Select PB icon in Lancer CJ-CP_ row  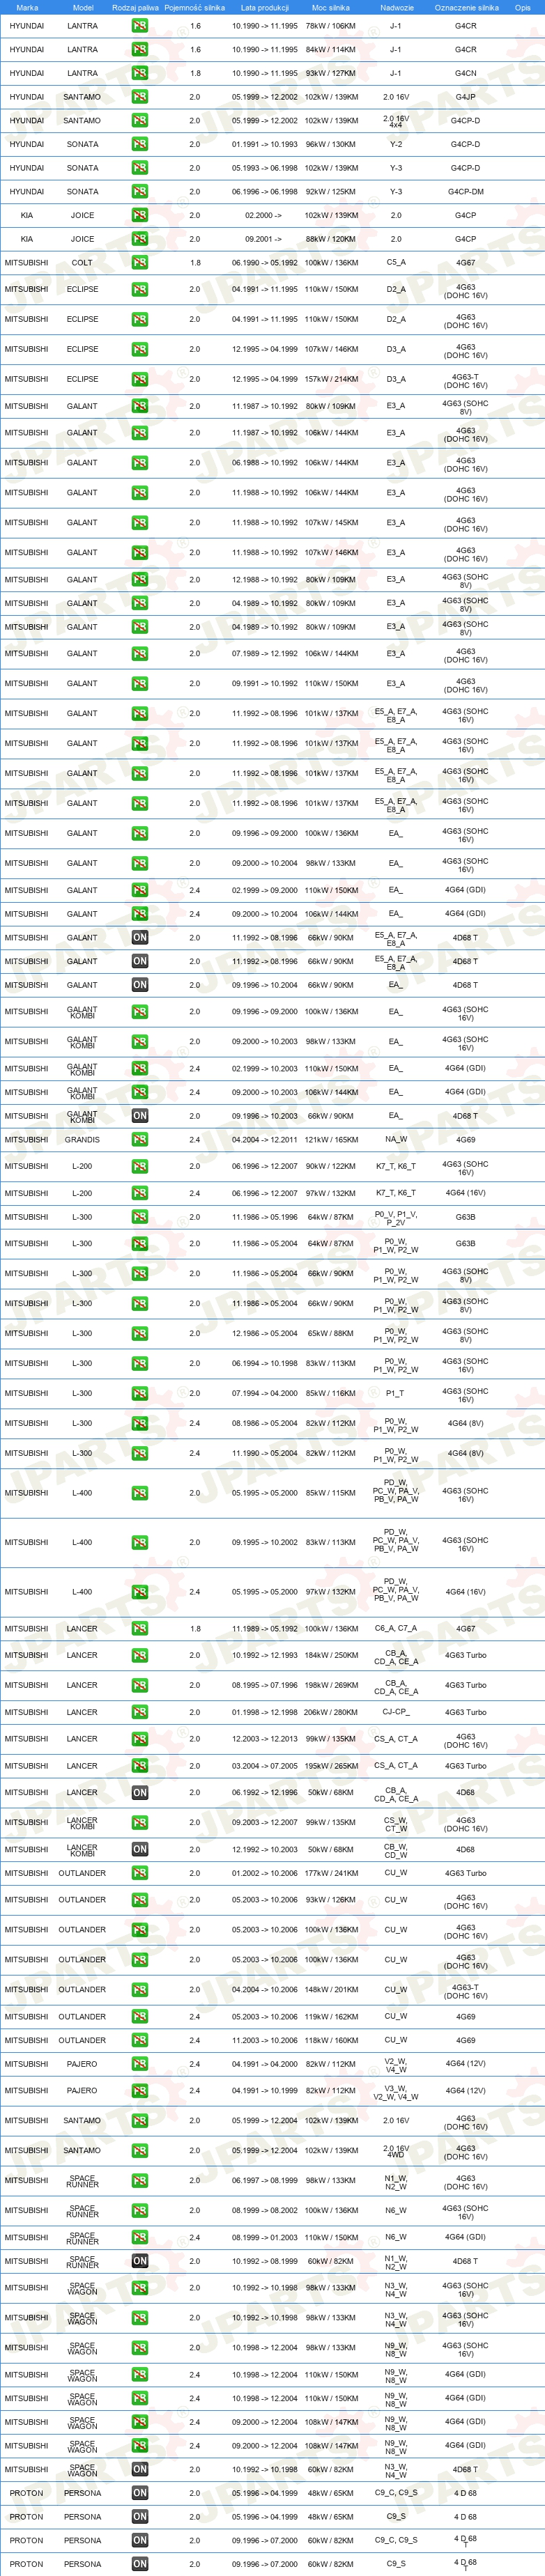140,1712
